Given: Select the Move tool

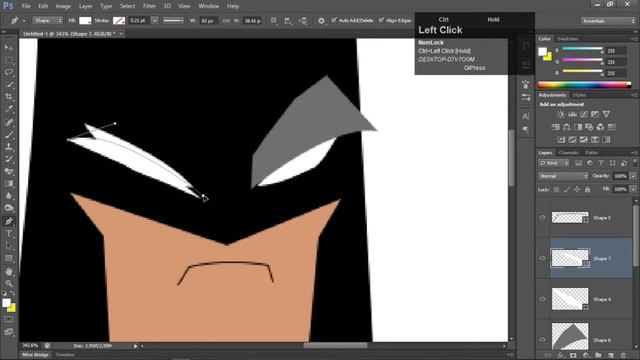Looking at the screenshot, I should (x=9, y=47).
